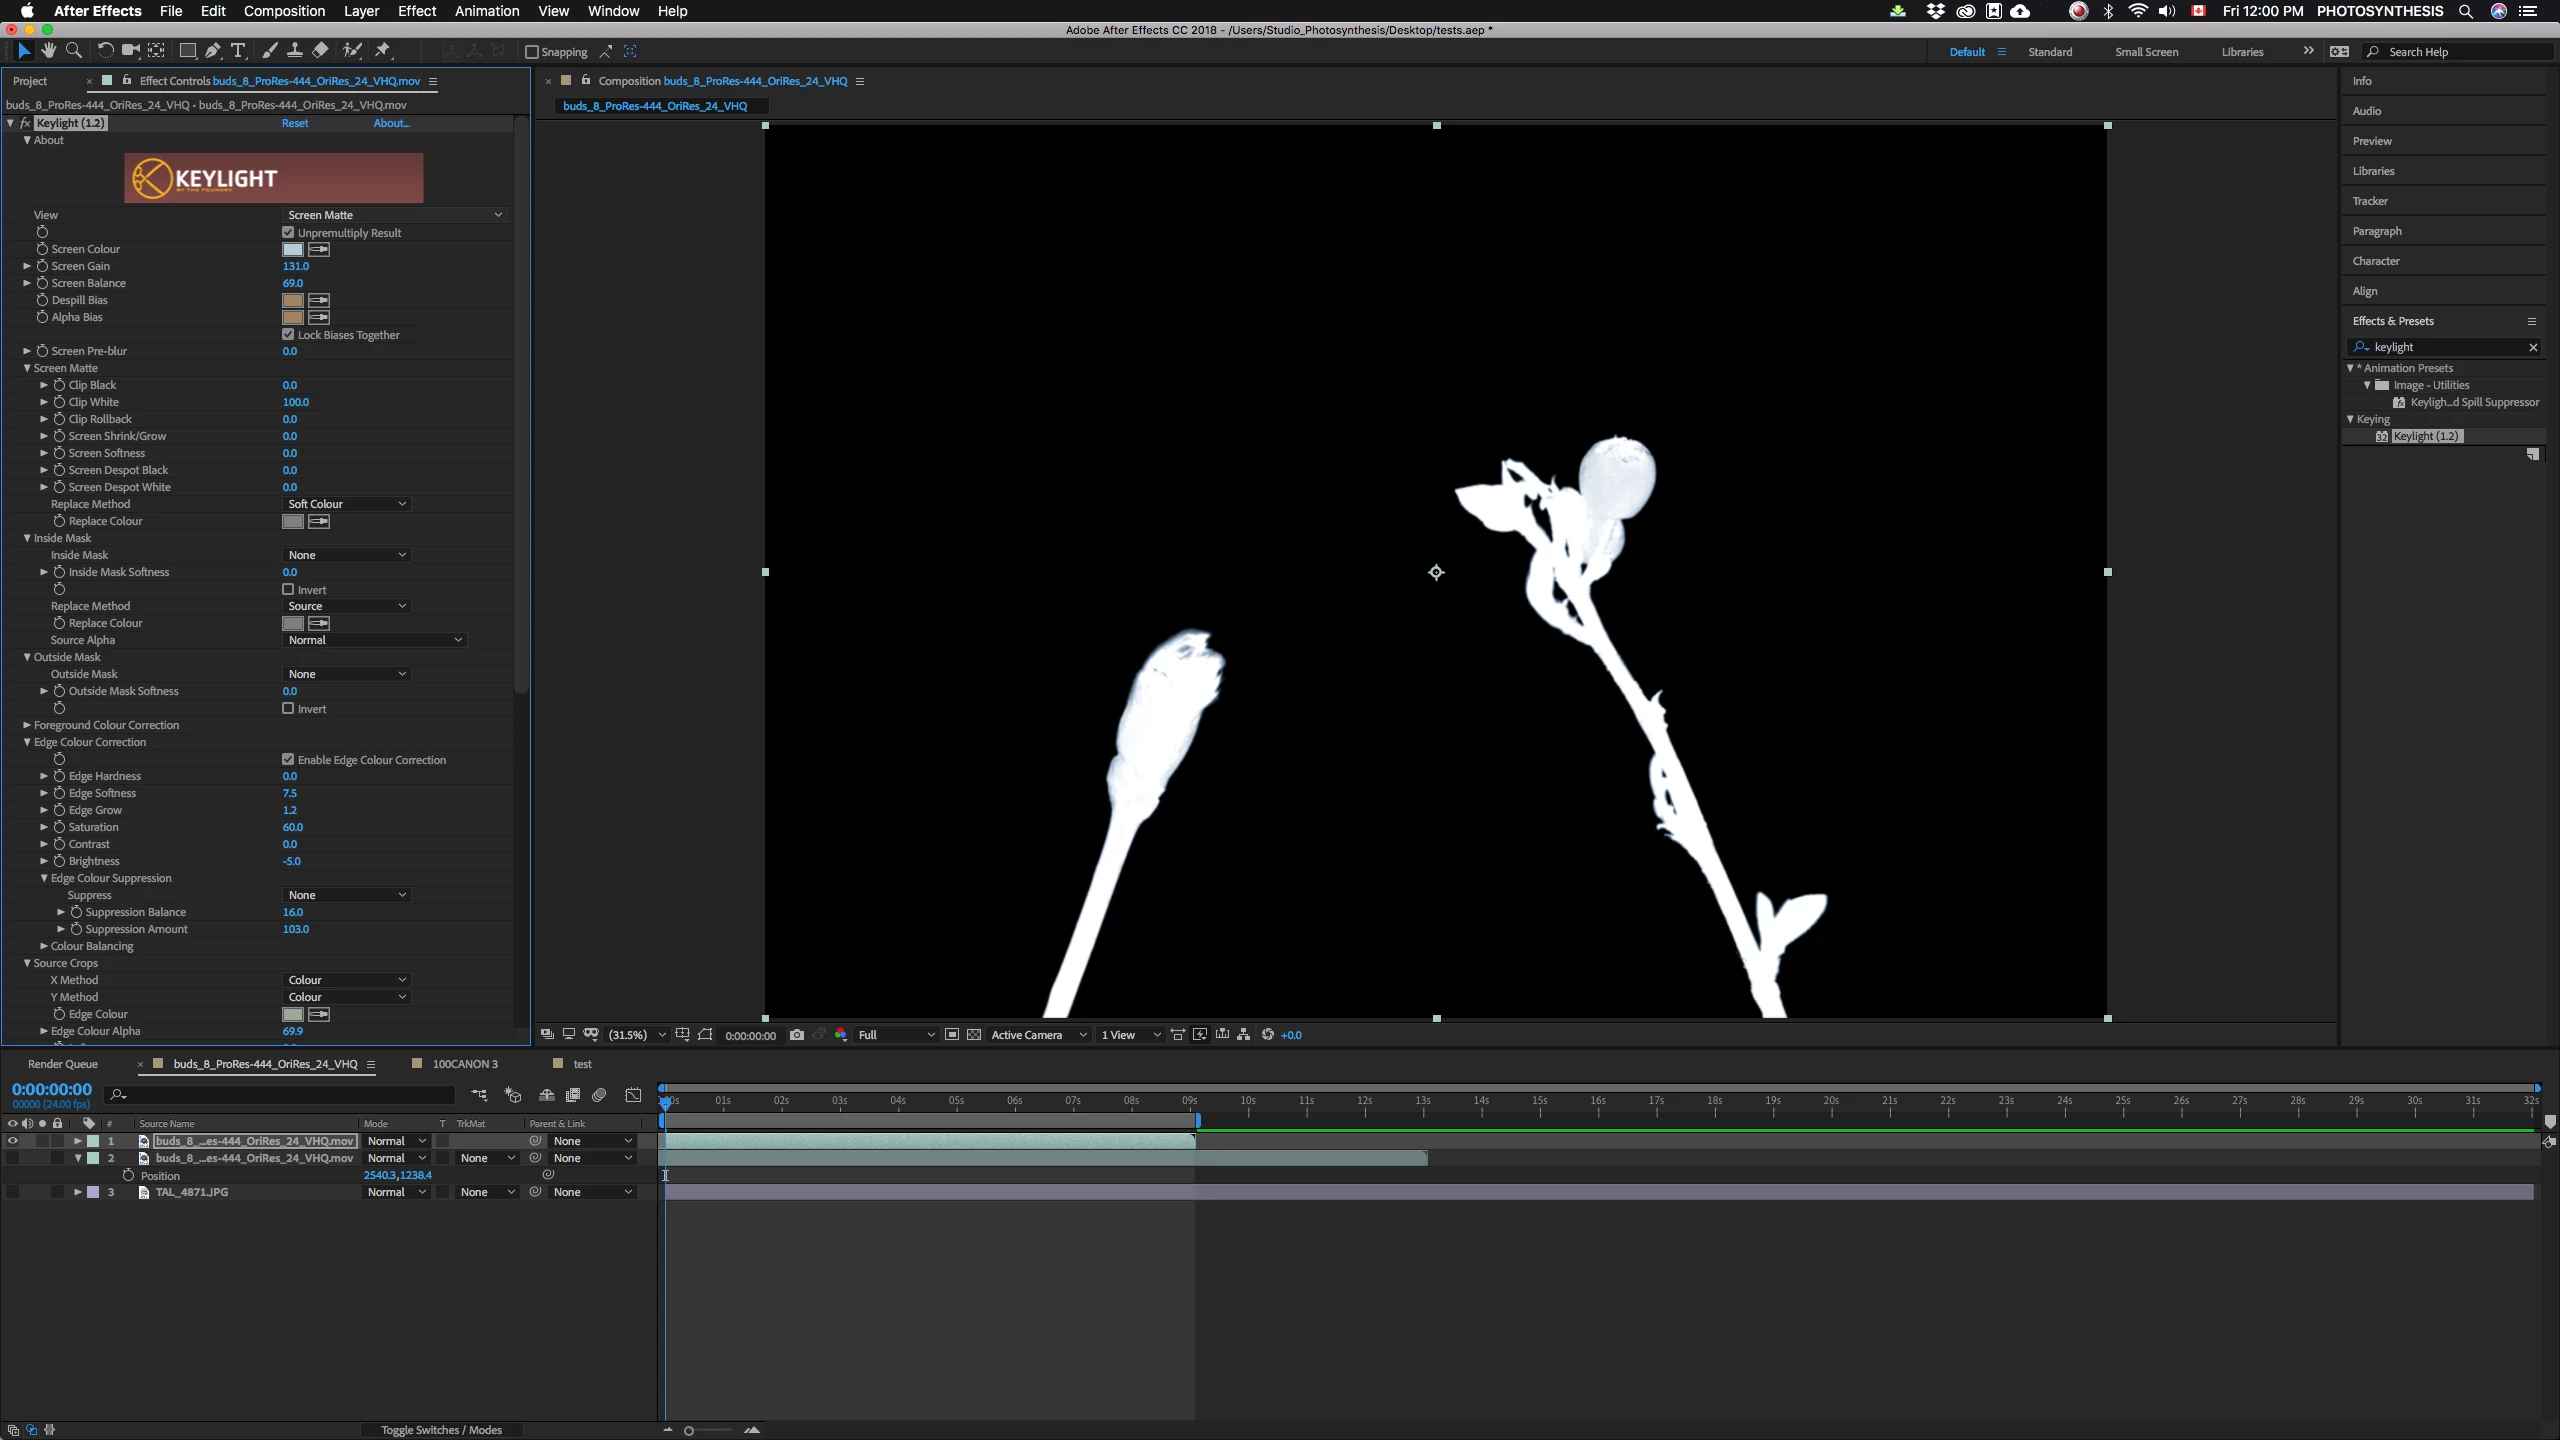Select the Clone Stamp tool
The width and height of the screenshot is (2560, 1440).
coord(294,51)
